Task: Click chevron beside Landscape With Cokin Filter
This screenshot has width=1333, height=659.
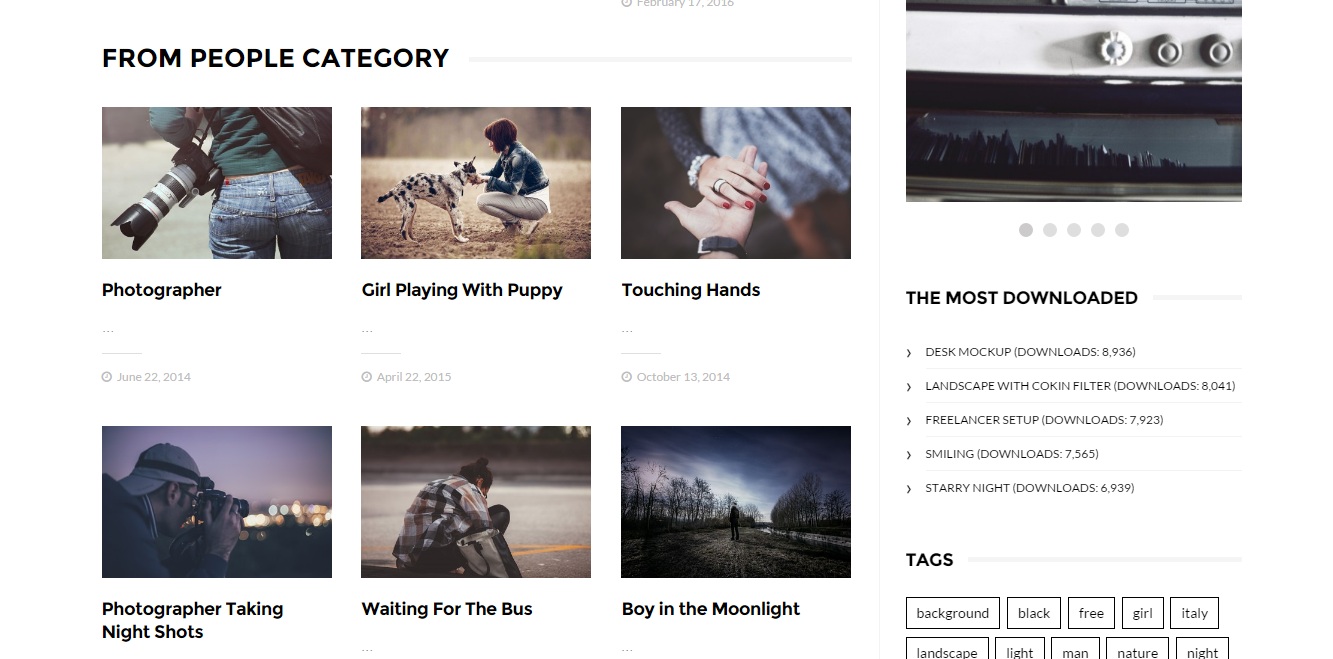Action: pos(909,387)
